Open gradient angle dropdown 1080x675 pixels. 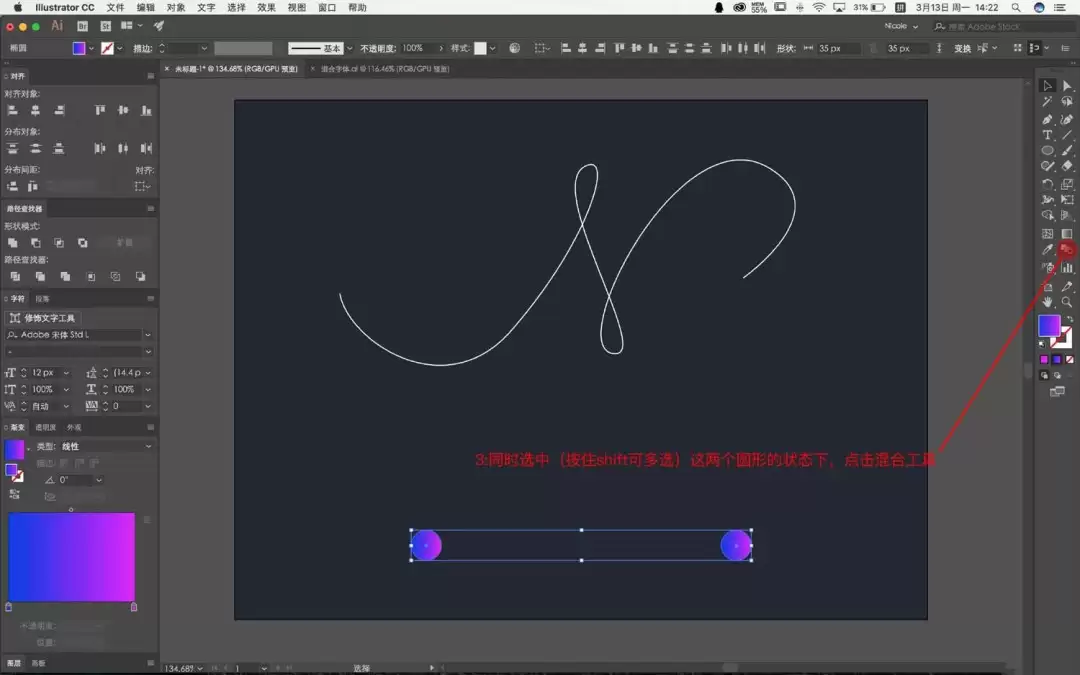[98, 480]
